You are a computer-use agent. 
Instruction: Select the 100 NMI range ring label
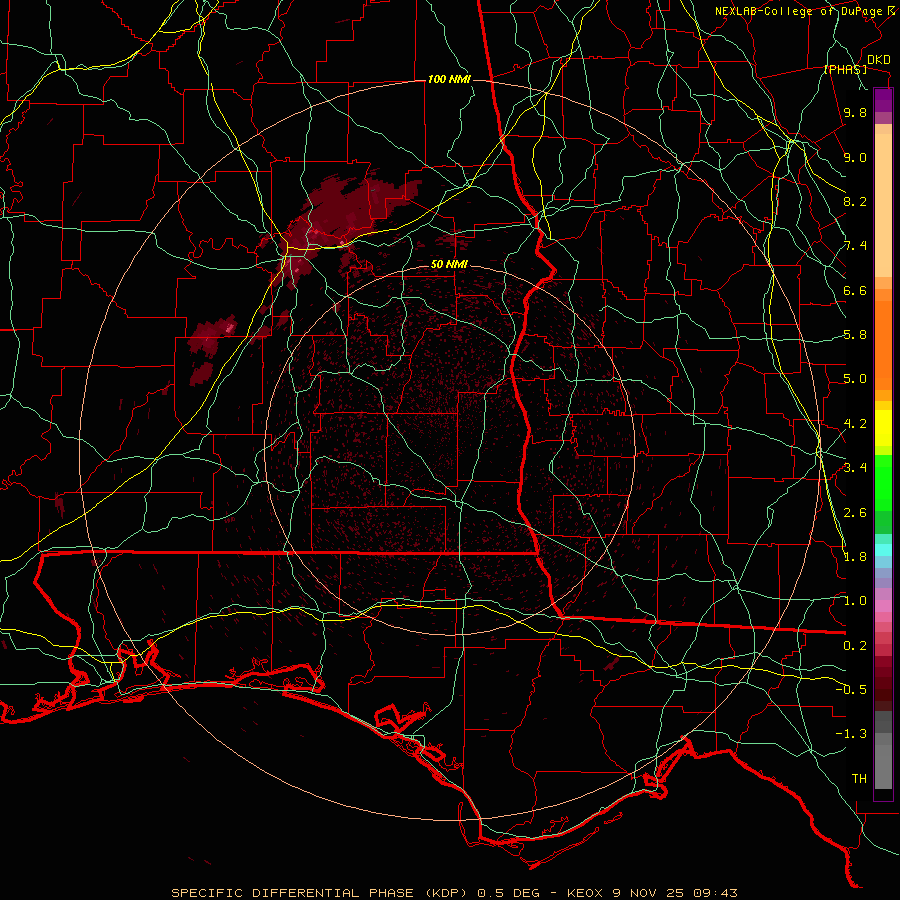pyautogui.click(x=449, y=79)
